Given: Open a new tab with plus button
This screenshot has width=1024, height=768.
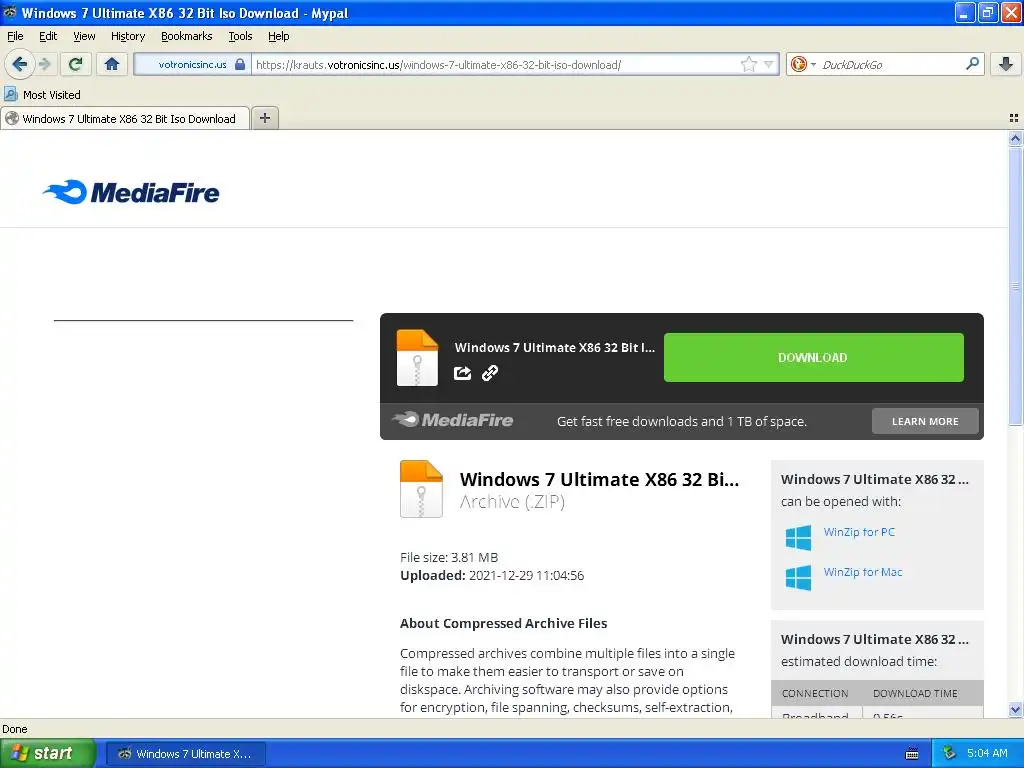Looking at the screenshot, I should [264, 118].
